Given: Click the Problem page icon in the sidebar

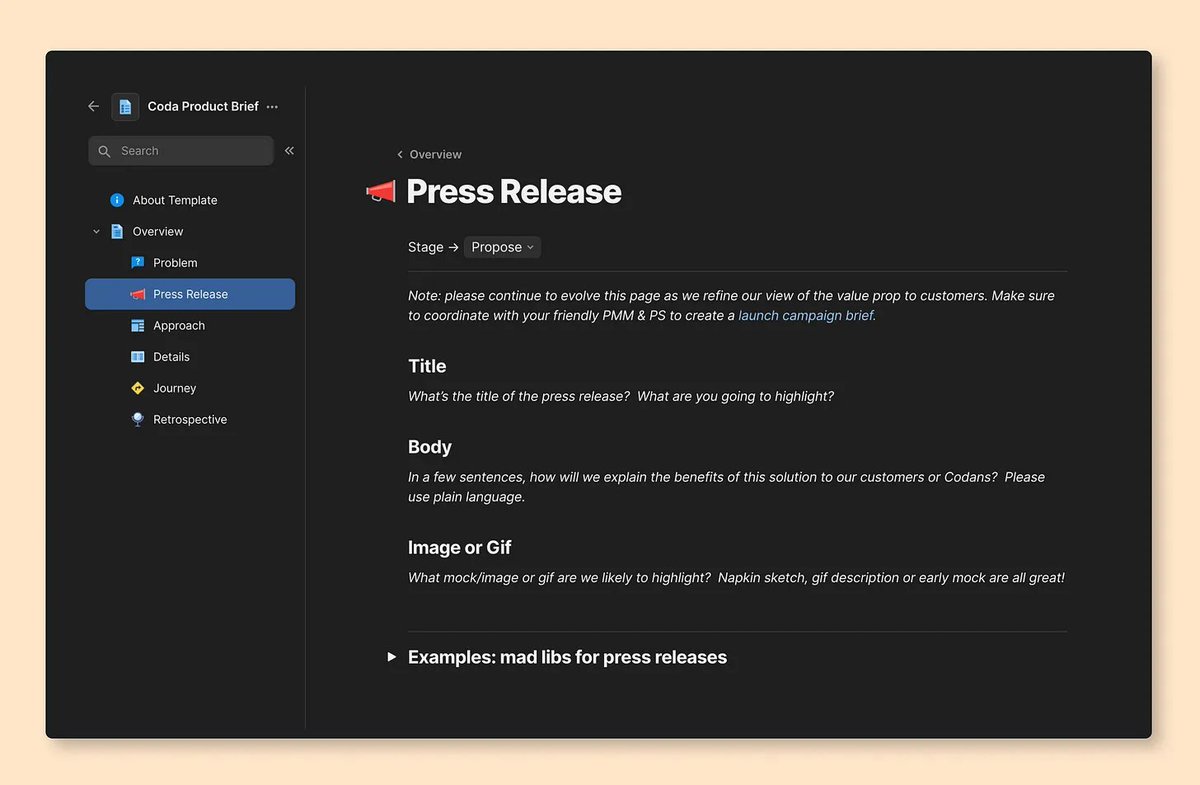Looking at the screenshot, I should click(x=136, y=262).
